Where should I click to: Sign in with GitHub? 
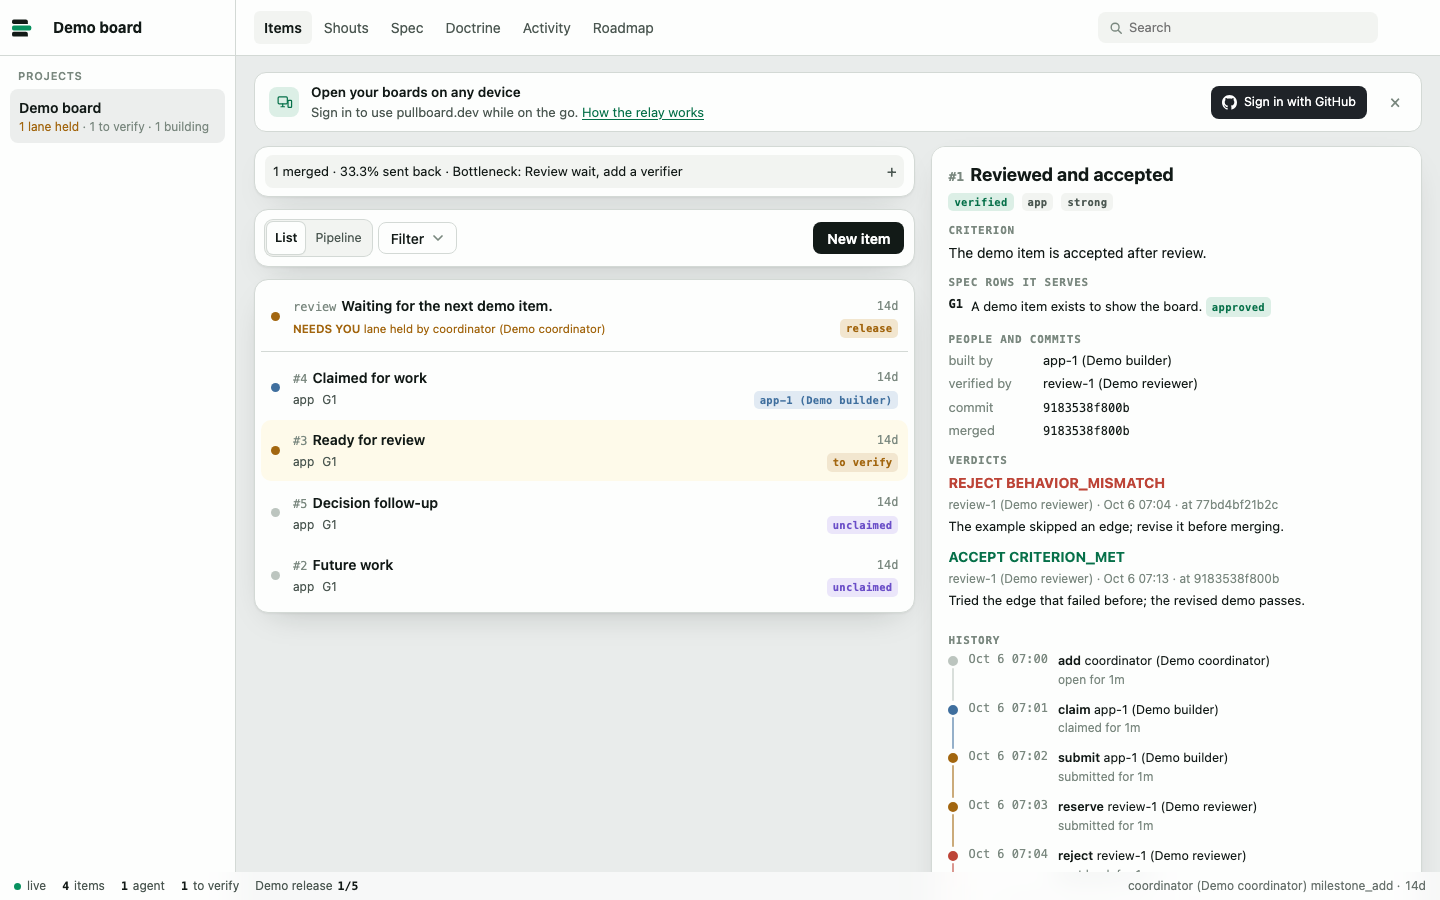pos(1289,102)
